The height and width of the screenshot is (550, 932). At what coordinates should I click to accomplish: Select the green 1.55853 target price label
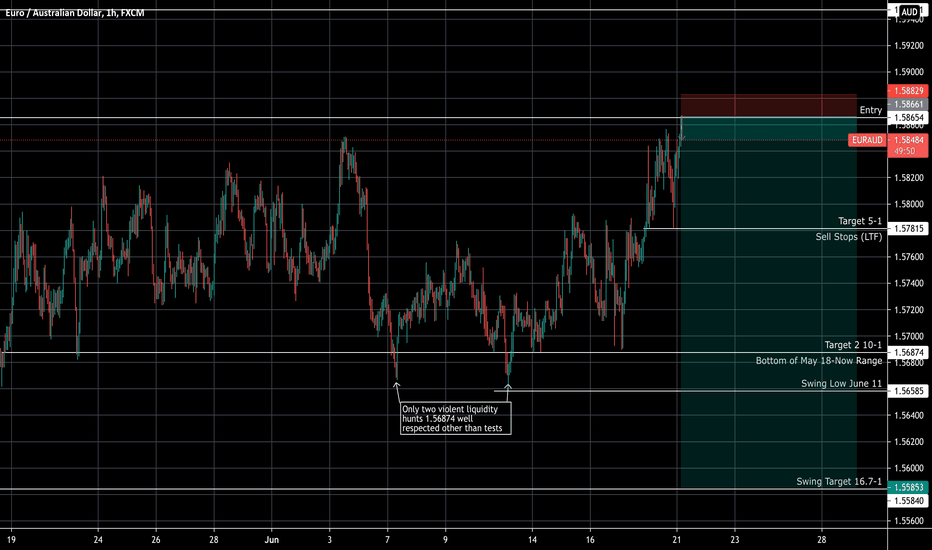point(908,487)
